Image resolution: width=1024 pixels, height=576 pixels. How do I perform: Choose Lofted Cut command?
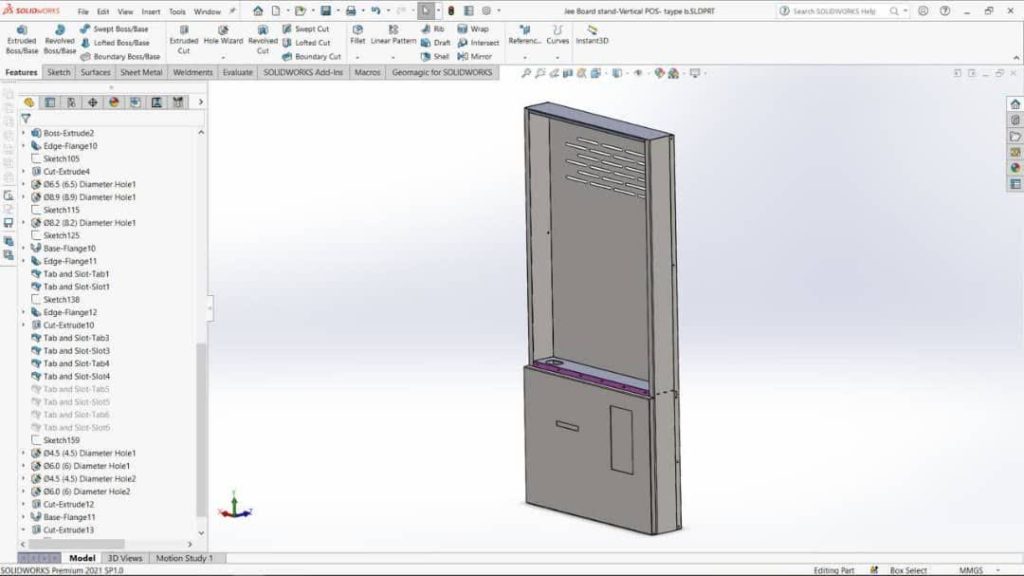[306, 43]
